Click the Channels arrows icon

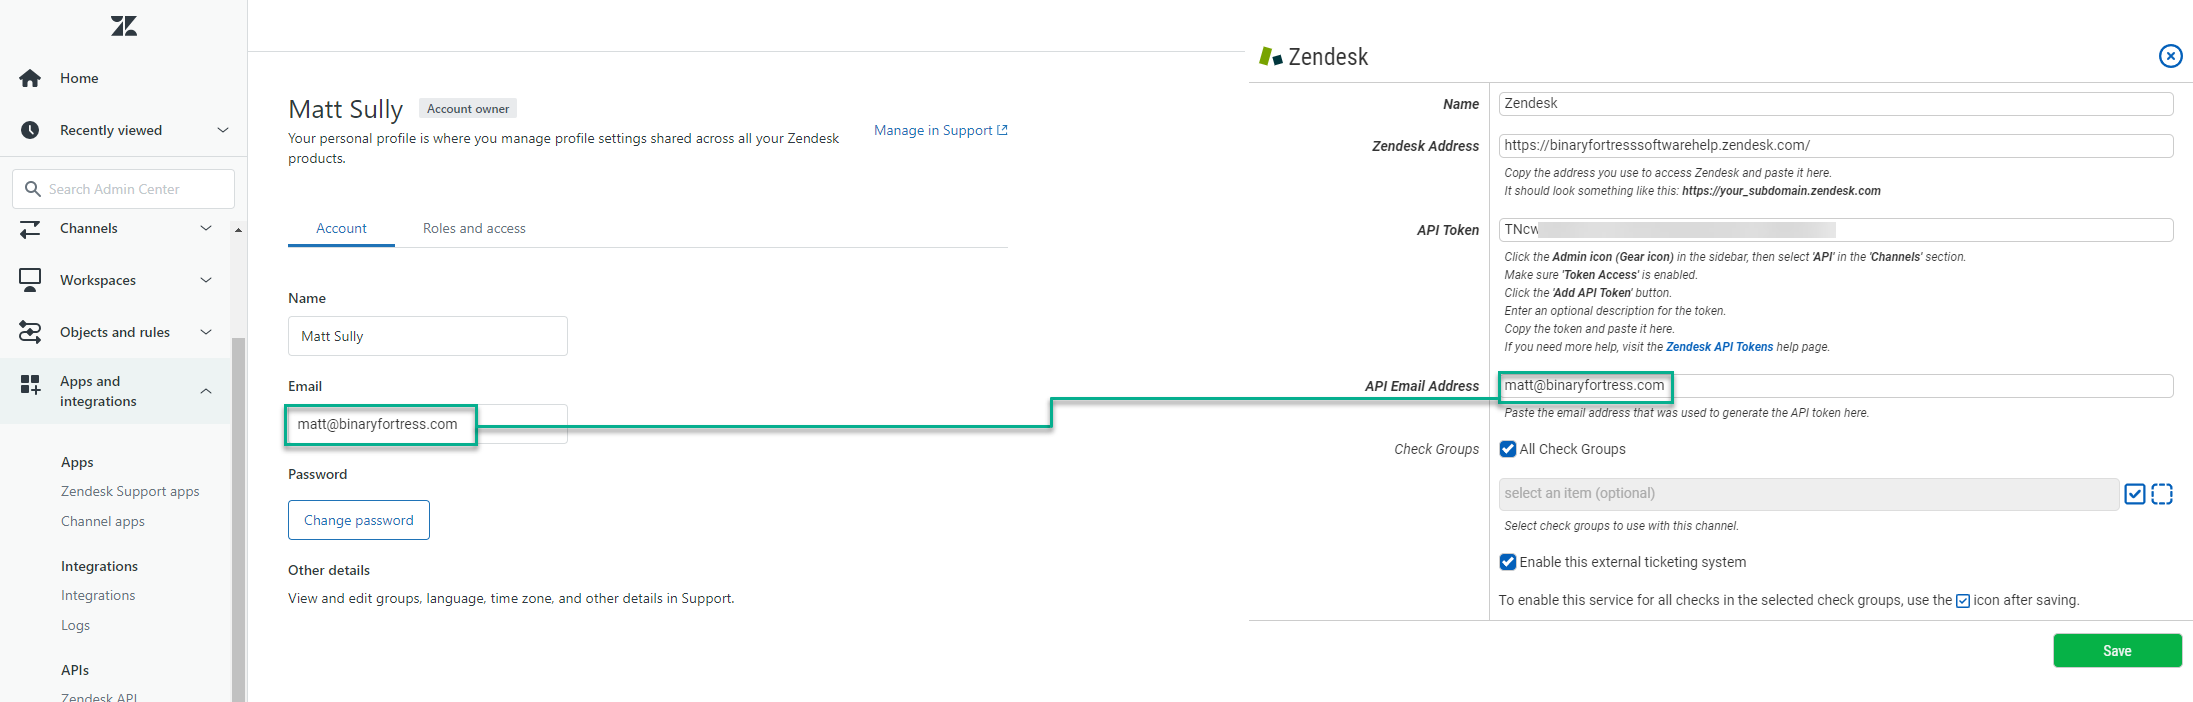point(30,229)
